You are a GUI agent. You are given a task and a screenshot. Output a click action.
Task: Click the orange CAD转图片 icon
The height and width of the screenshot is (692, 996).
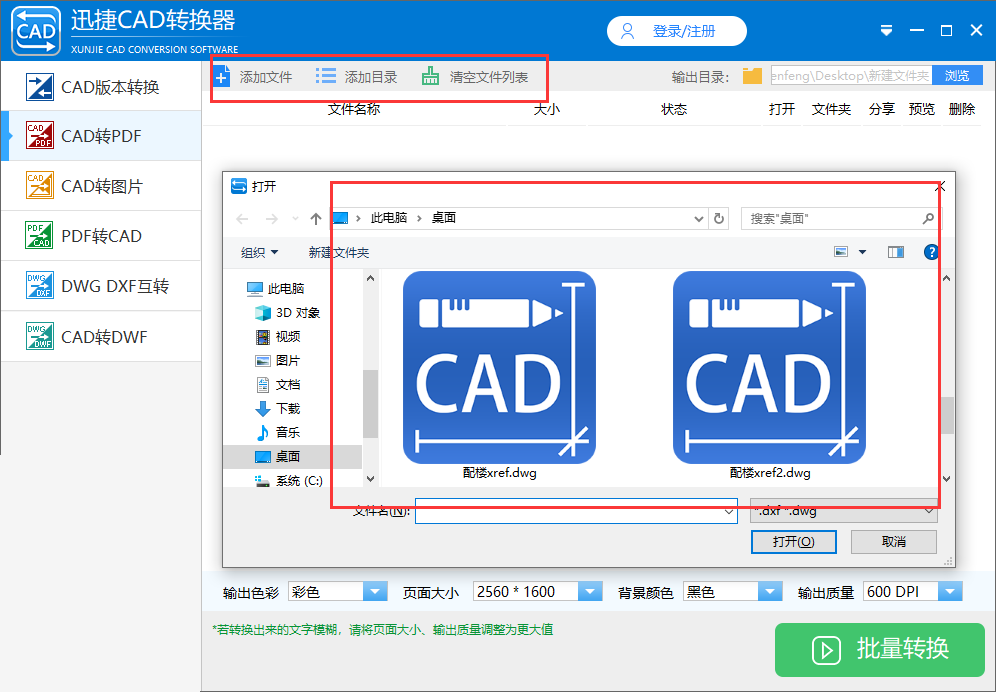(39, 186)
